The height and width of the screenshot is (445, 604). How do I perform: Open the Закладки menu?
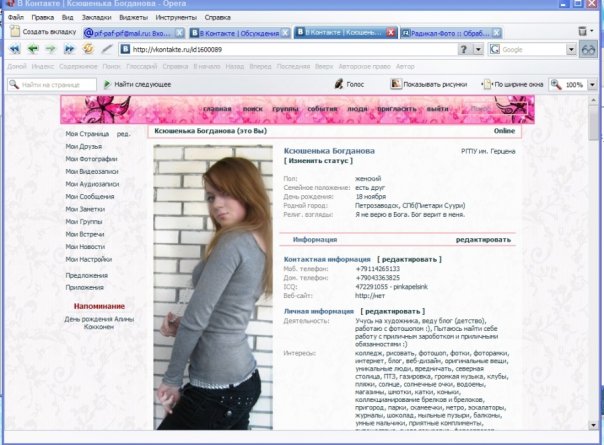[x=96, y=17]
